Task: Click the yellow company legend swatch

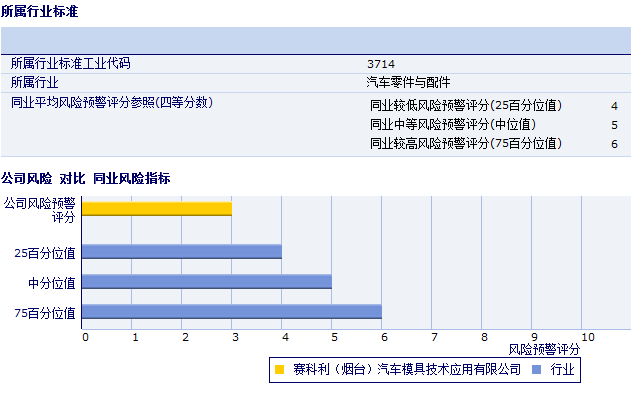Action: click(279, 369)
